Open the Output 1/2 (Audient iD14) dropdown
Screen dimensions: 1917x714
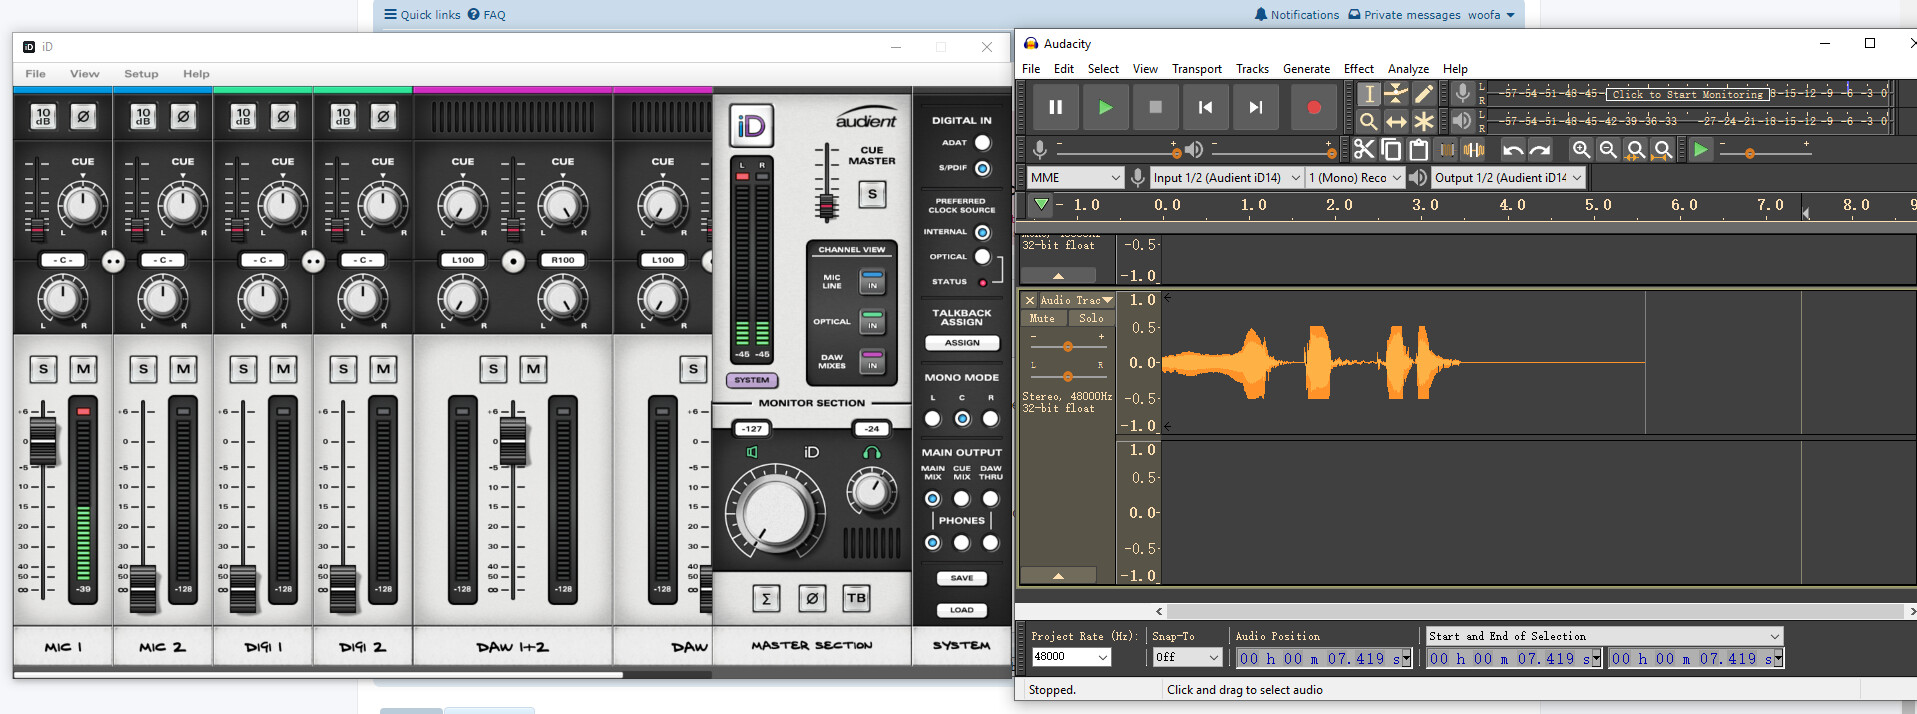(x=1508, y=177)
